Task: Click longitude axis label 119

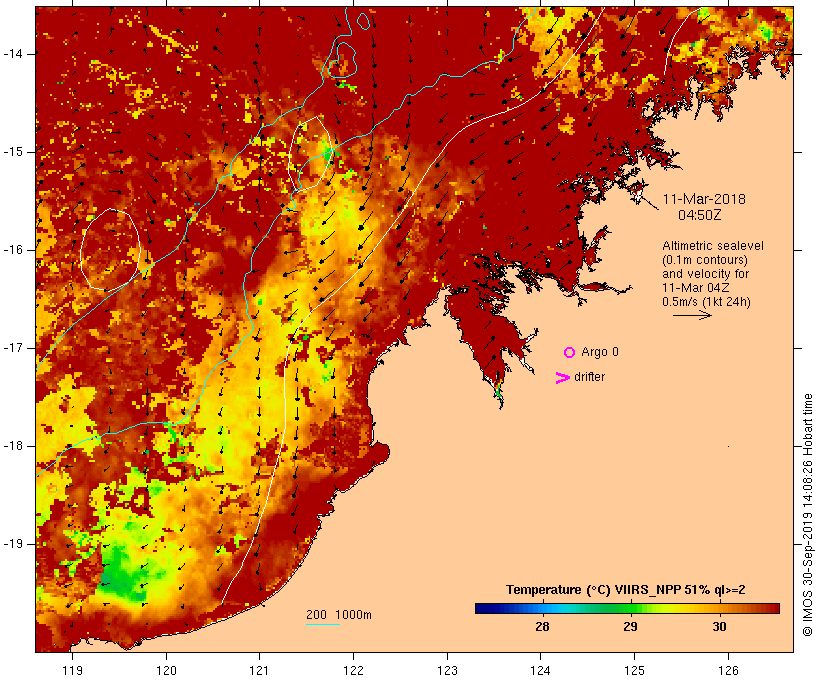Action: [x=72, y=670]
